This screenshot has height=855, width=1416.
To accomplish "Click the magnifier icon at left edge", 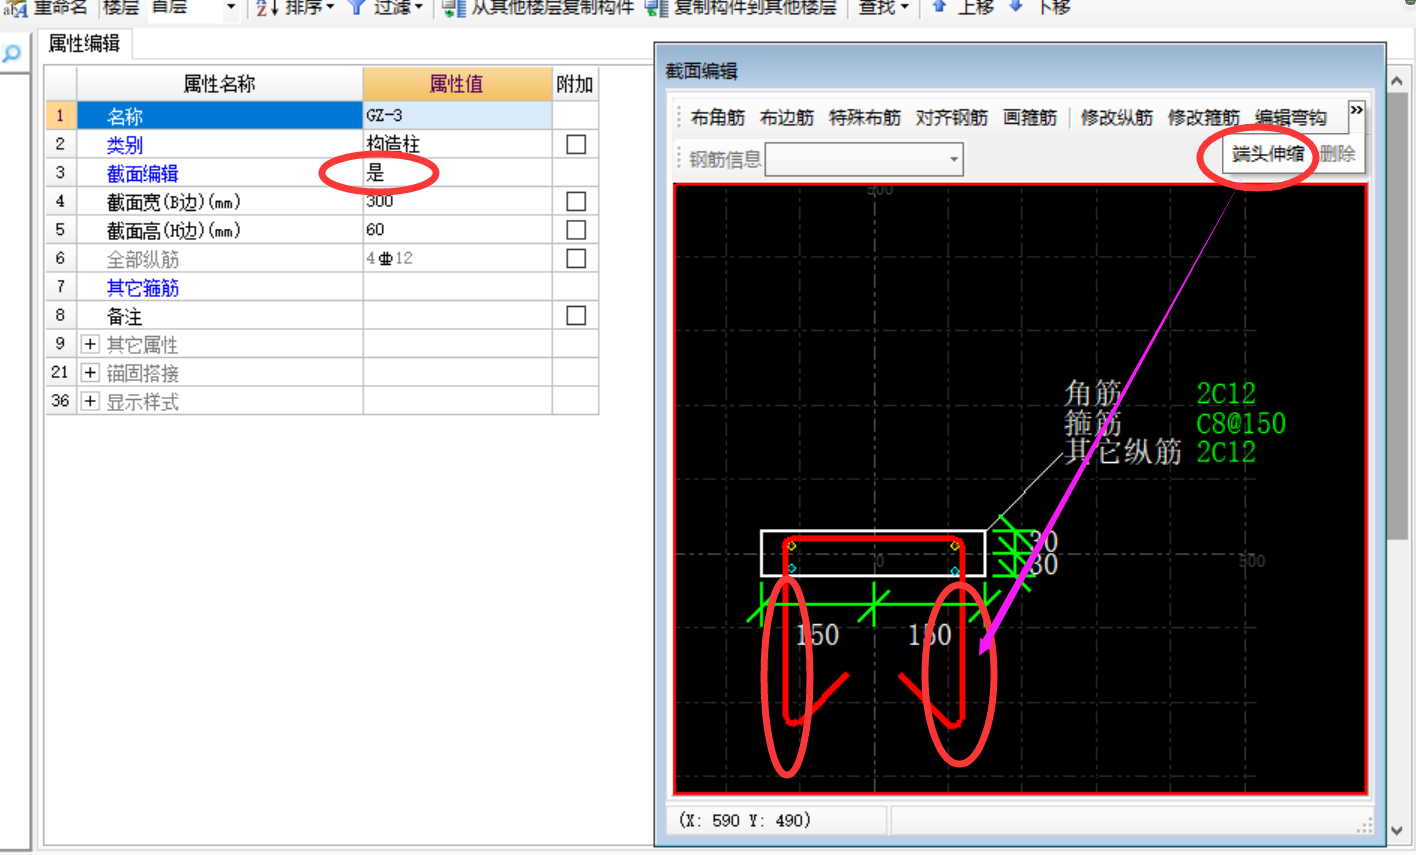I will coord(12,54).
